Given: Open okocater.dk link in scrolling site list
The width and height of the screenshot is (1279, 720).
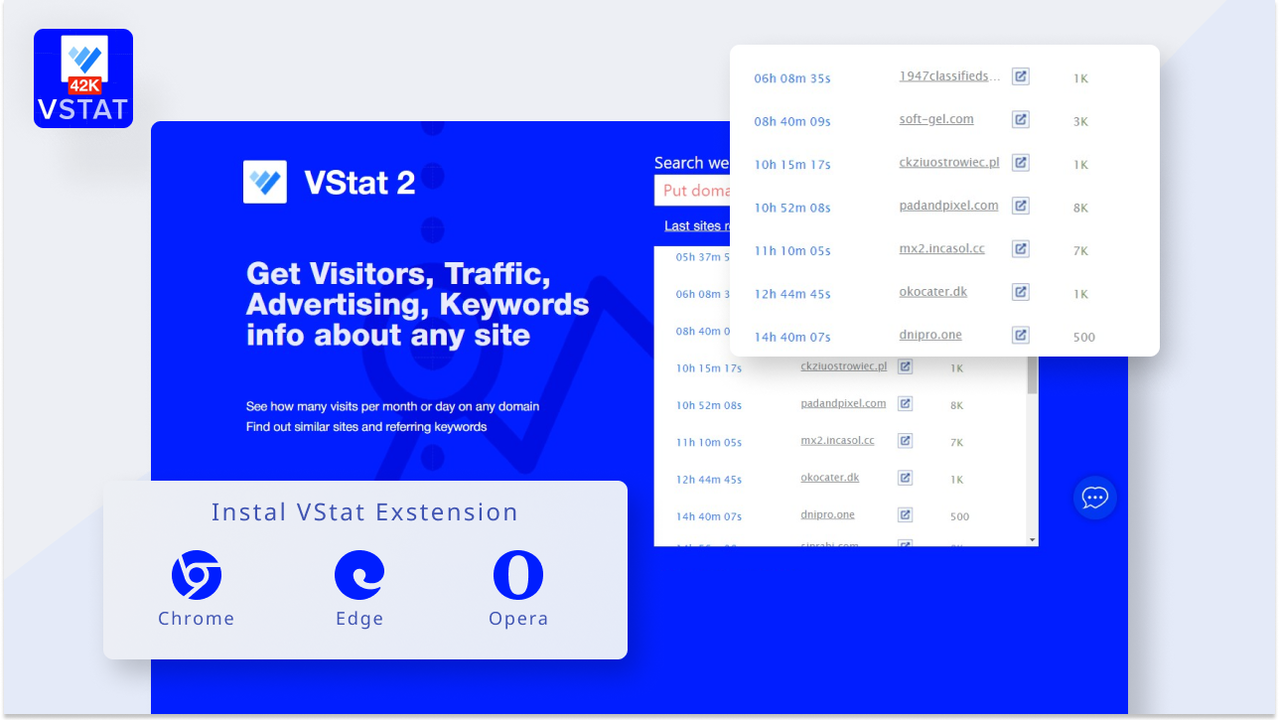Looking at the screenshot, I should [x=830, y=477].
